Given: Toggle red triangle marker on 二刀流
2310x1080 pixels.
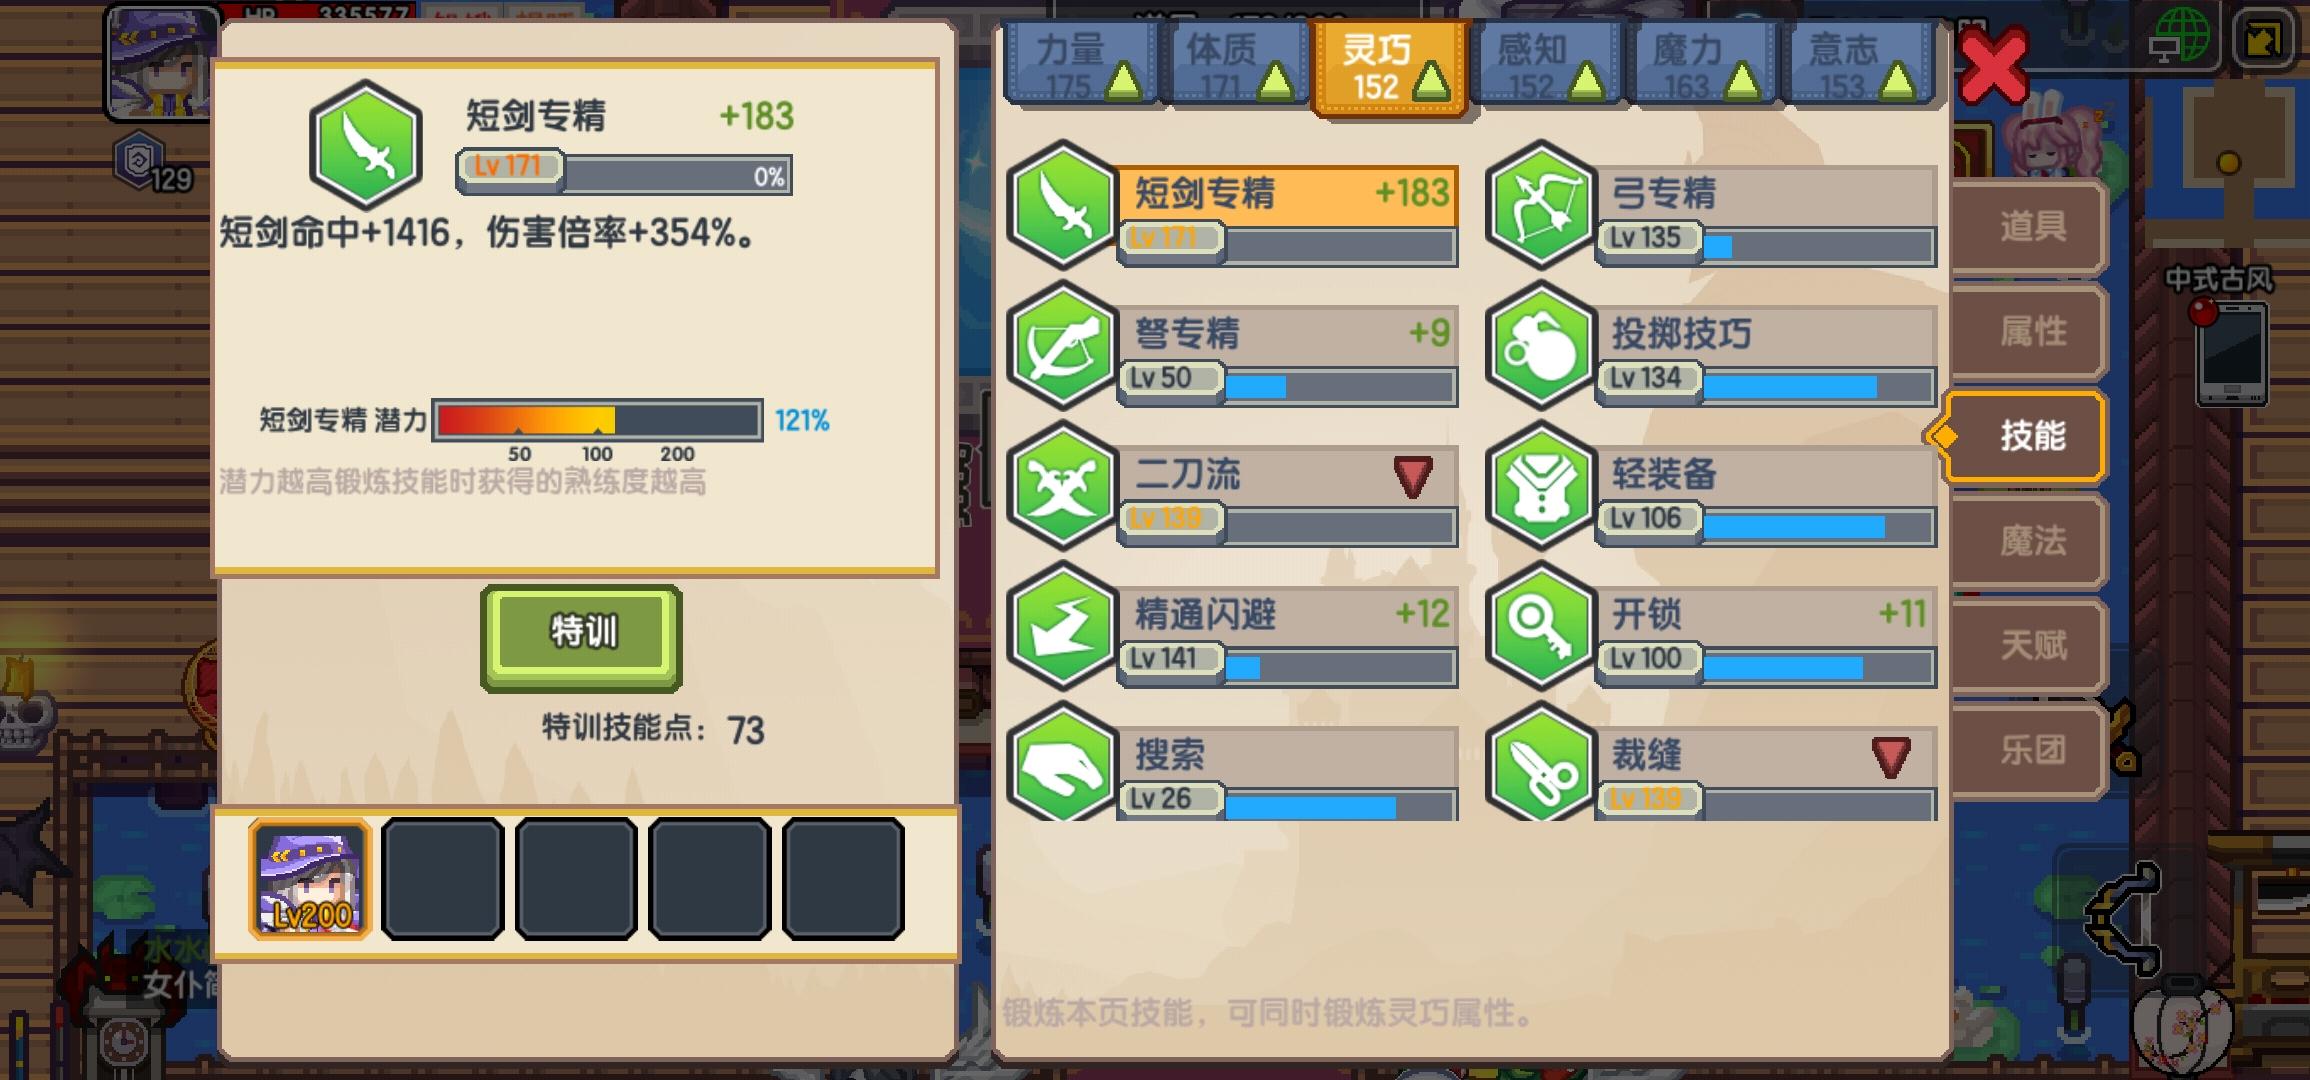Looking at the screenshot, I should pos(1412,476).
